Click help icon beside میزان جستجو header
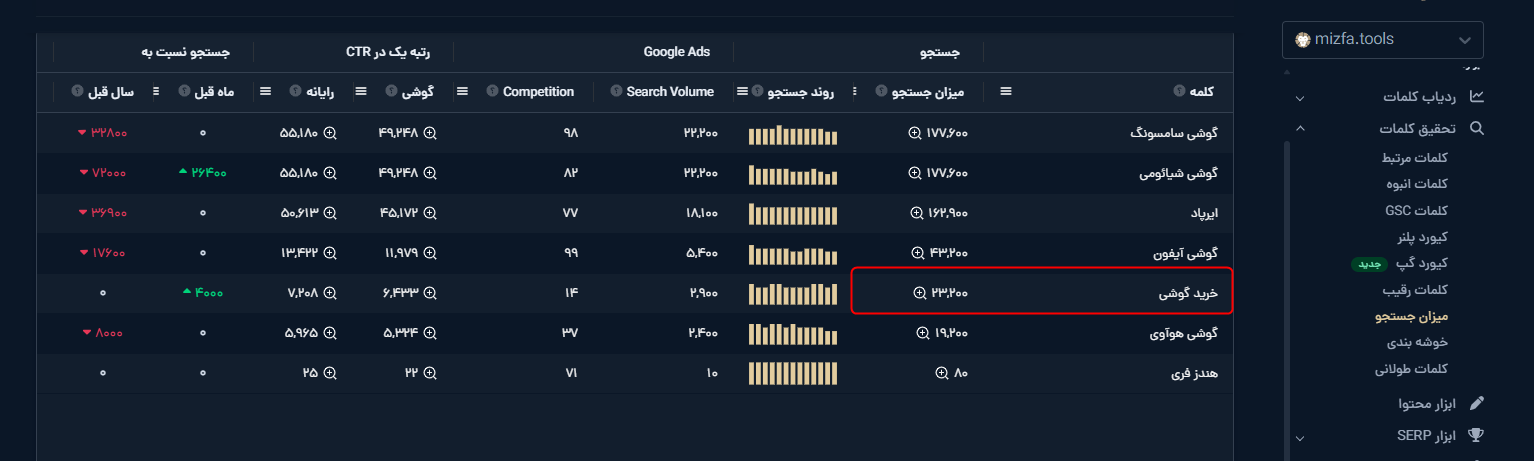The width and height of the screenshot is (1534, 461). (x=881, y=91)
